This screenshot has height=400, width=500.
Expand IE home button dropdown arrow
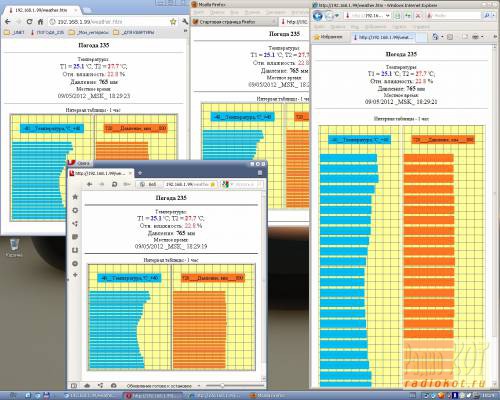click(442, 37)
